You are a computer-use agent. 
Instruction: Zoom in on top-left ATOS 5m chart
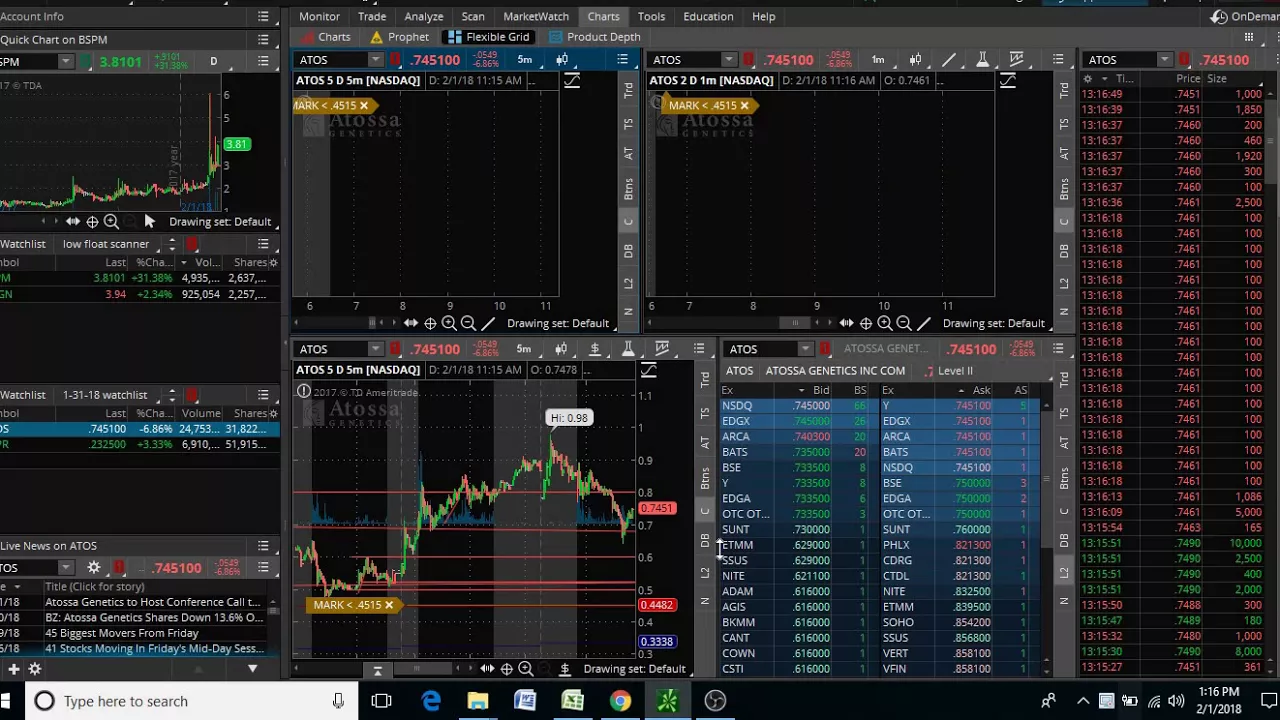point(449,323)
